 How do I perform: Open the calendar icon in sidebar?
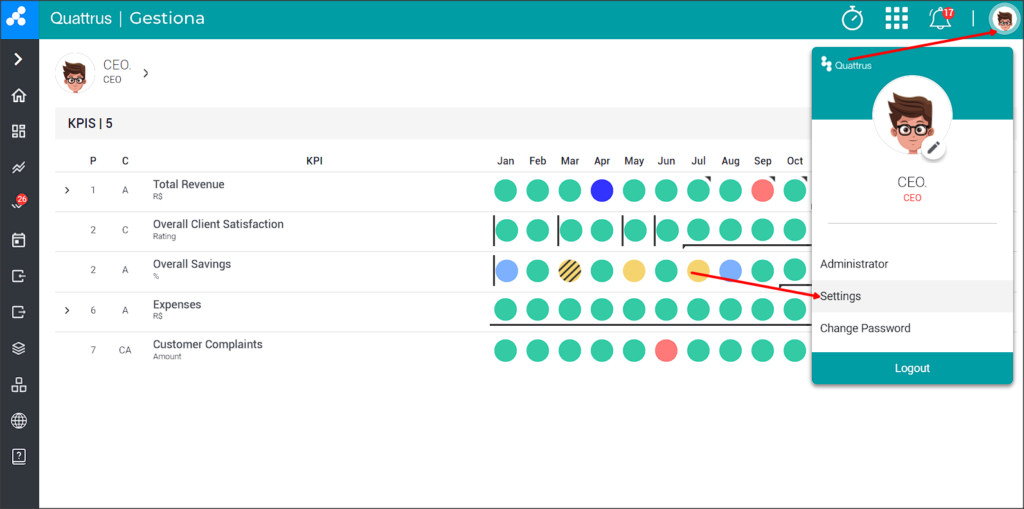click(19, 240)
